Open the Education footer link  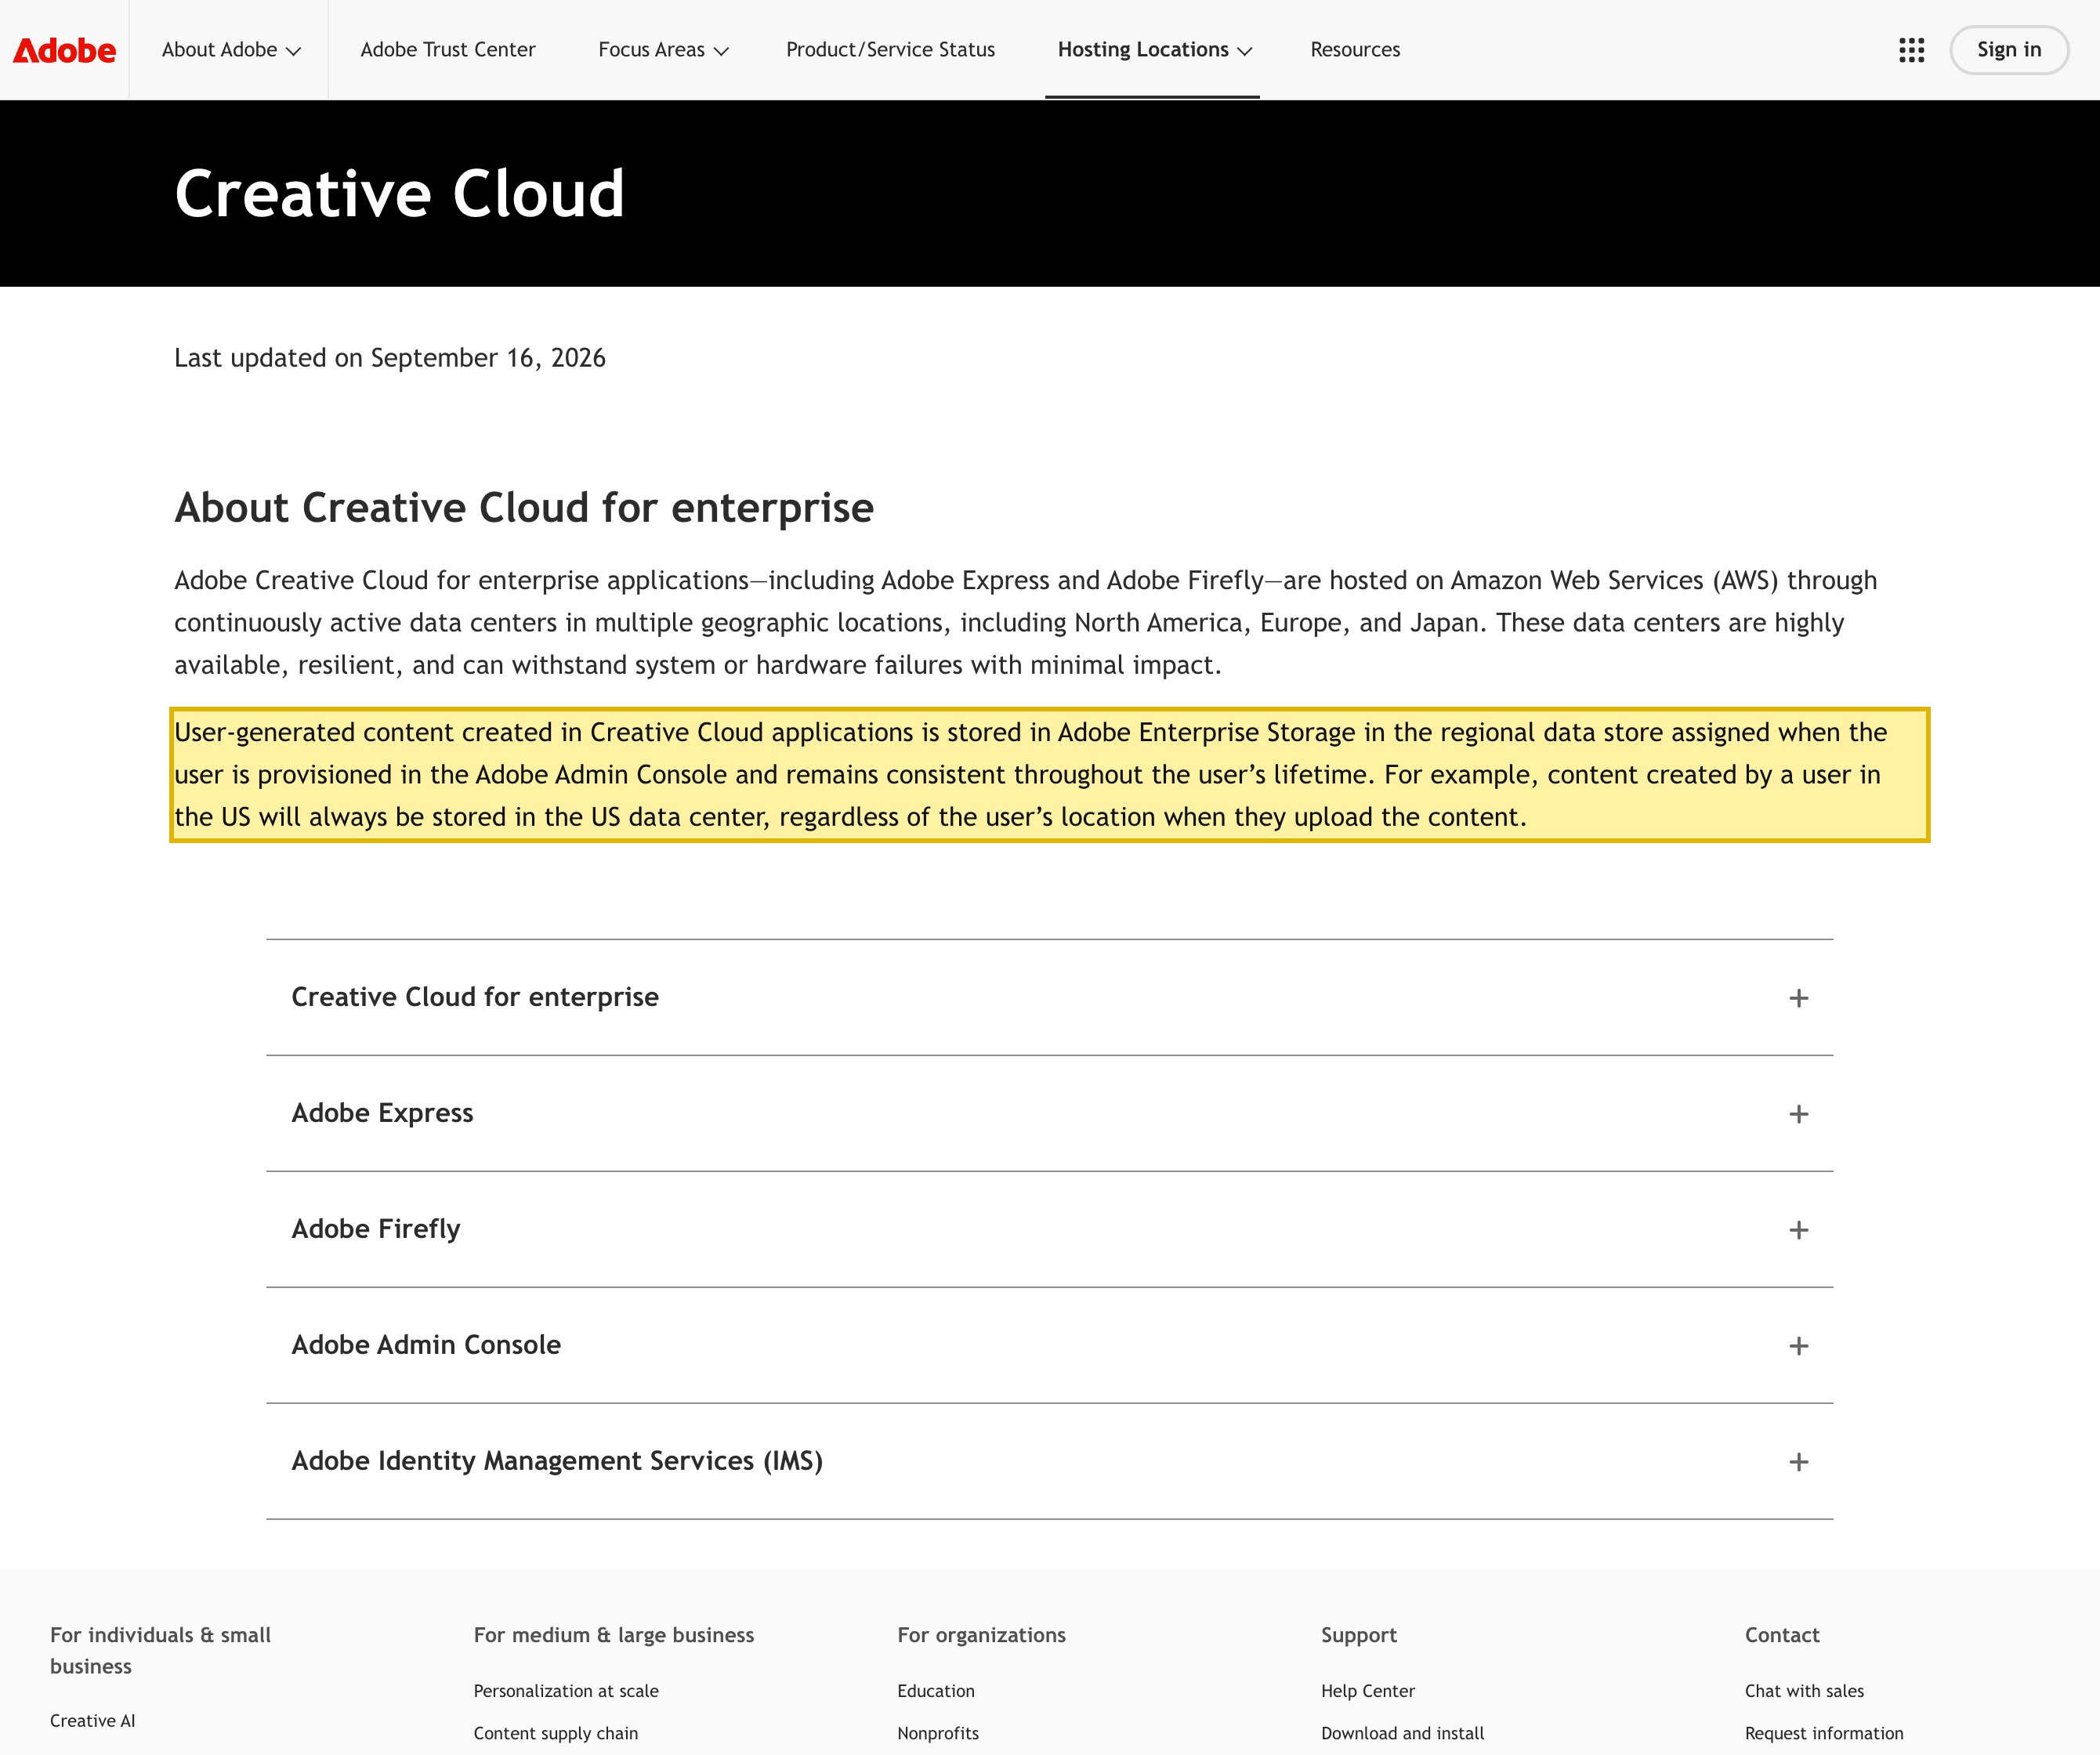click(935, 1691)
